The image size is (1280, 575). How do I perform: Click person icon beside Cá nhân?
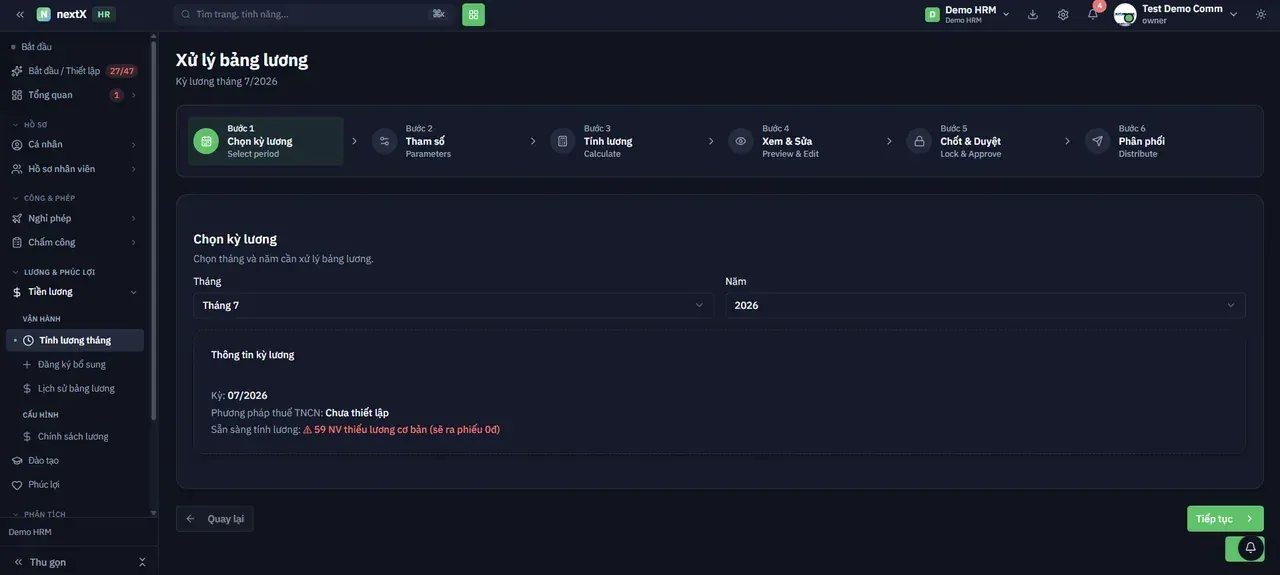[17, 144]
